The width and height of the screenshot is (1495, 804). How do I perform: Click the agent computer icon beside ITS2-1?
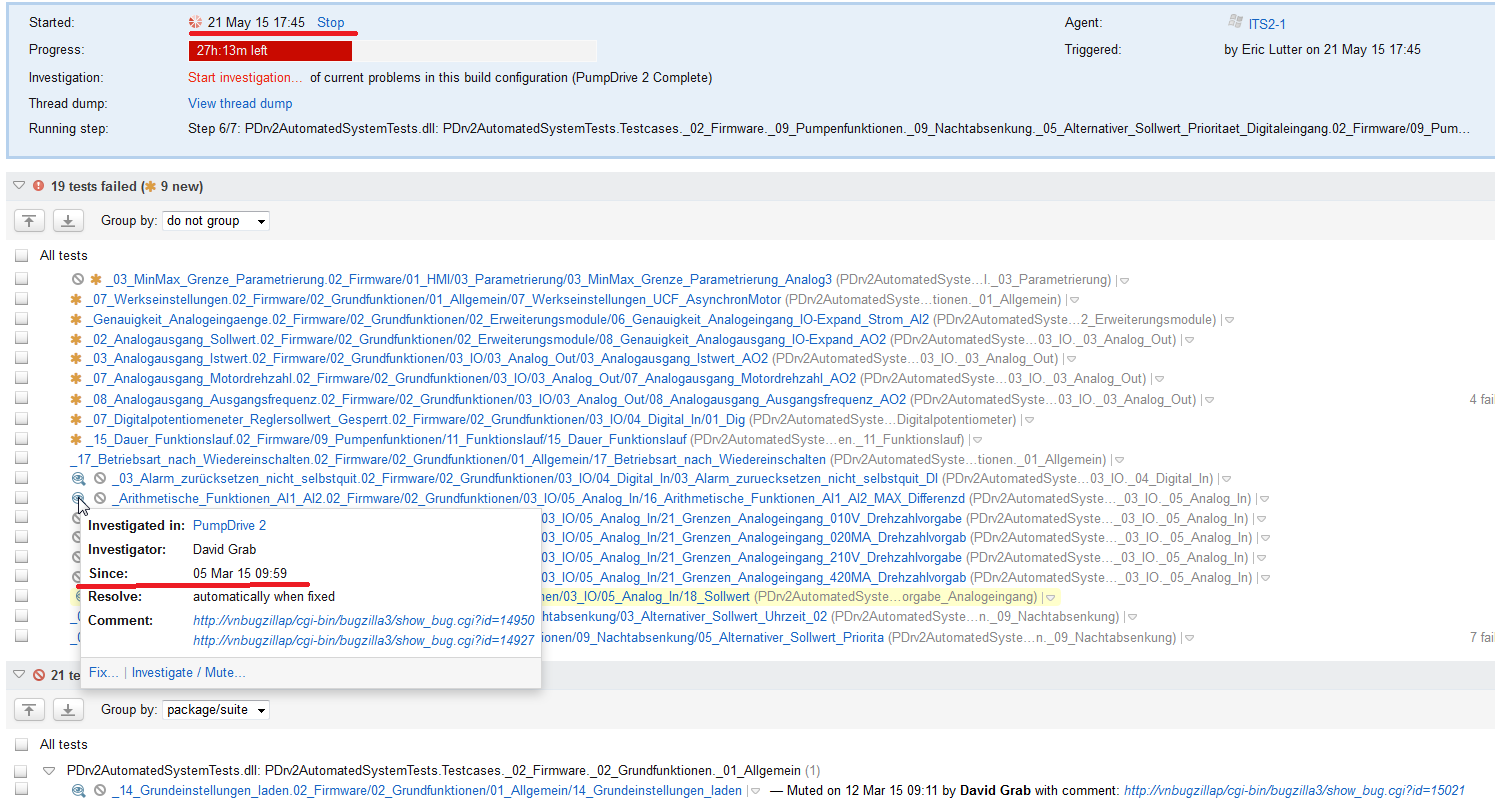[x=1234, y=22]
